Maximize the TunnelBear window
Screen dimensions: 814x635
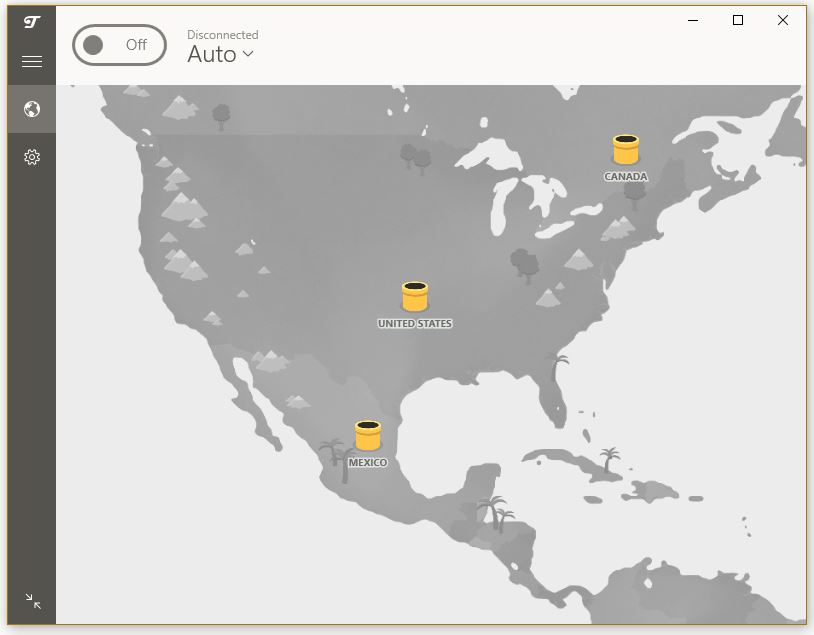pyautogui.click(x=738, y=20)
